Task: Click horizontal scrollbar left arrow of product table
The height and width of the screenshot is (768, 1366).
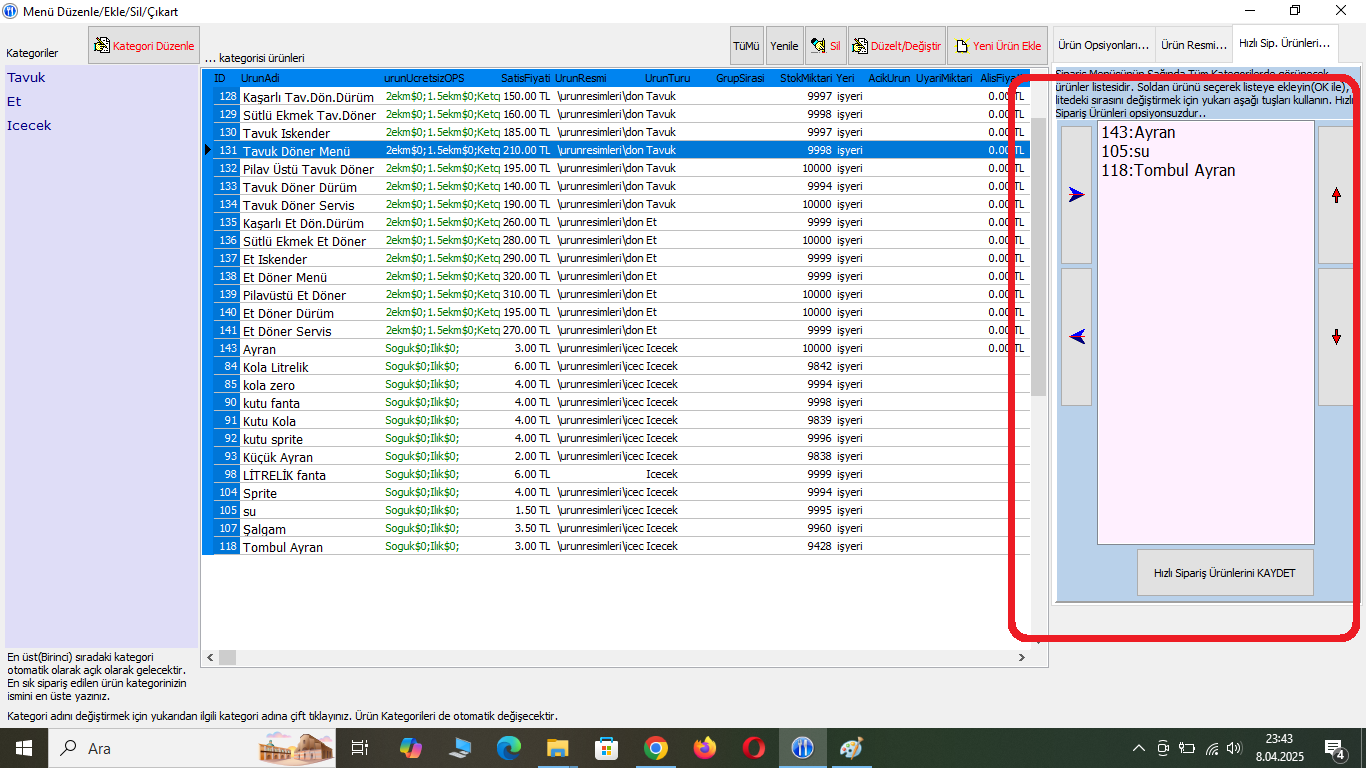Action: (x=210, y=658)
